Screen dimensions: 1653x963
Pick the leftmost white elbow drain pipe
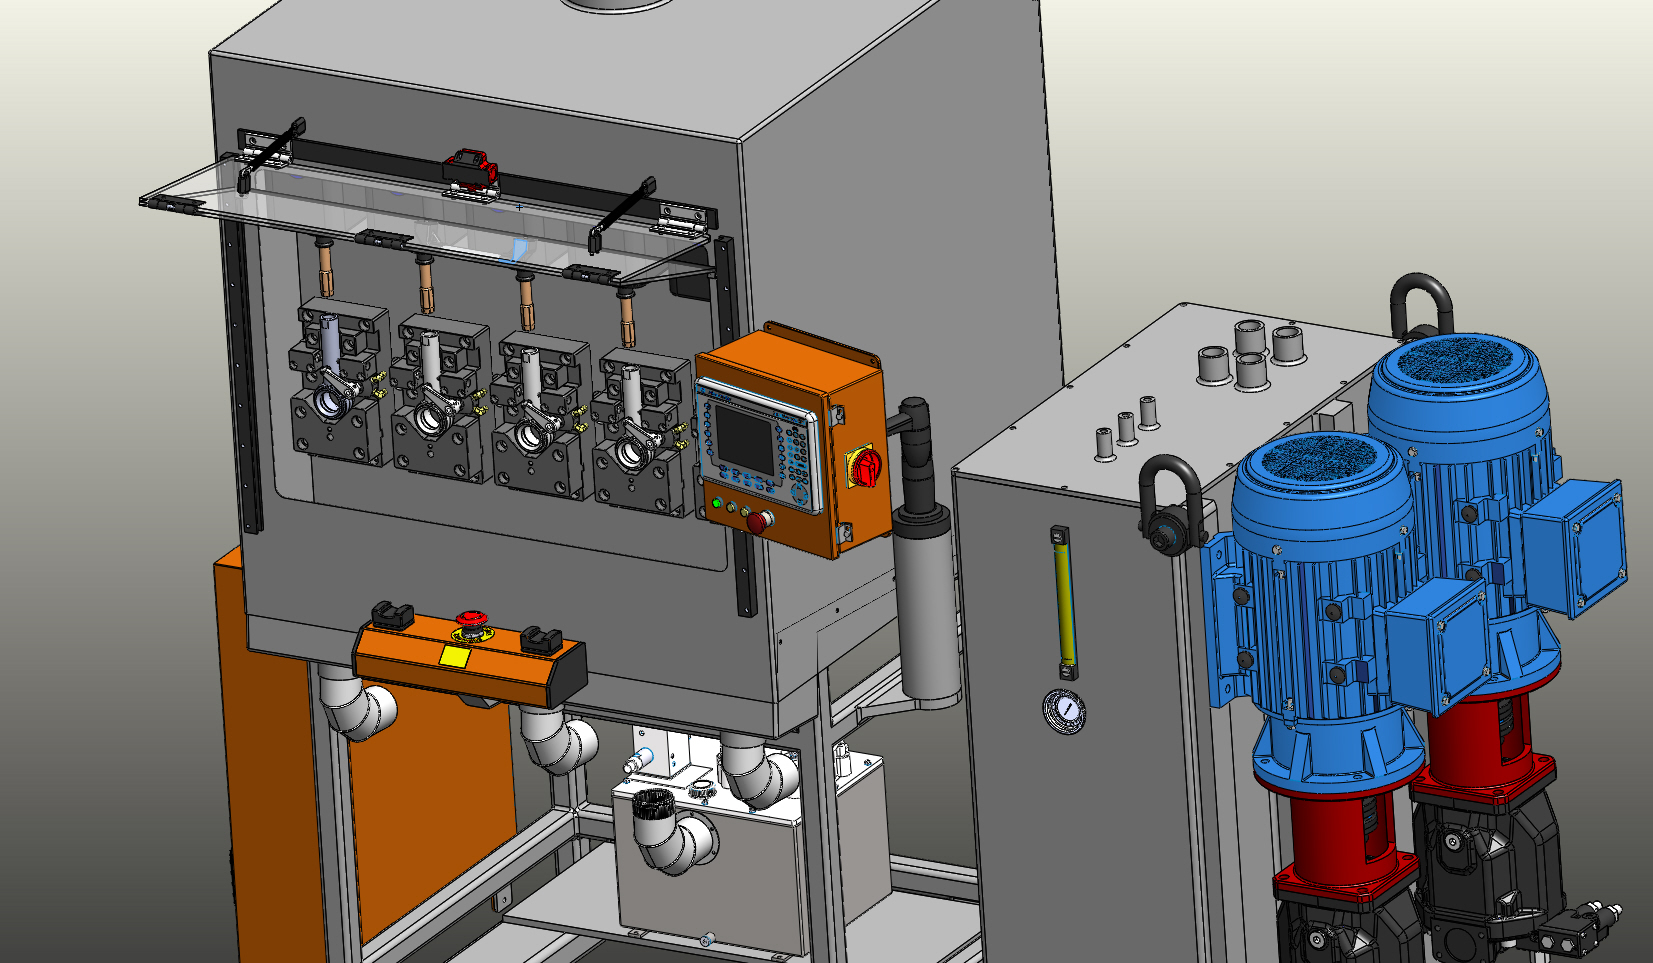(356, 703)
